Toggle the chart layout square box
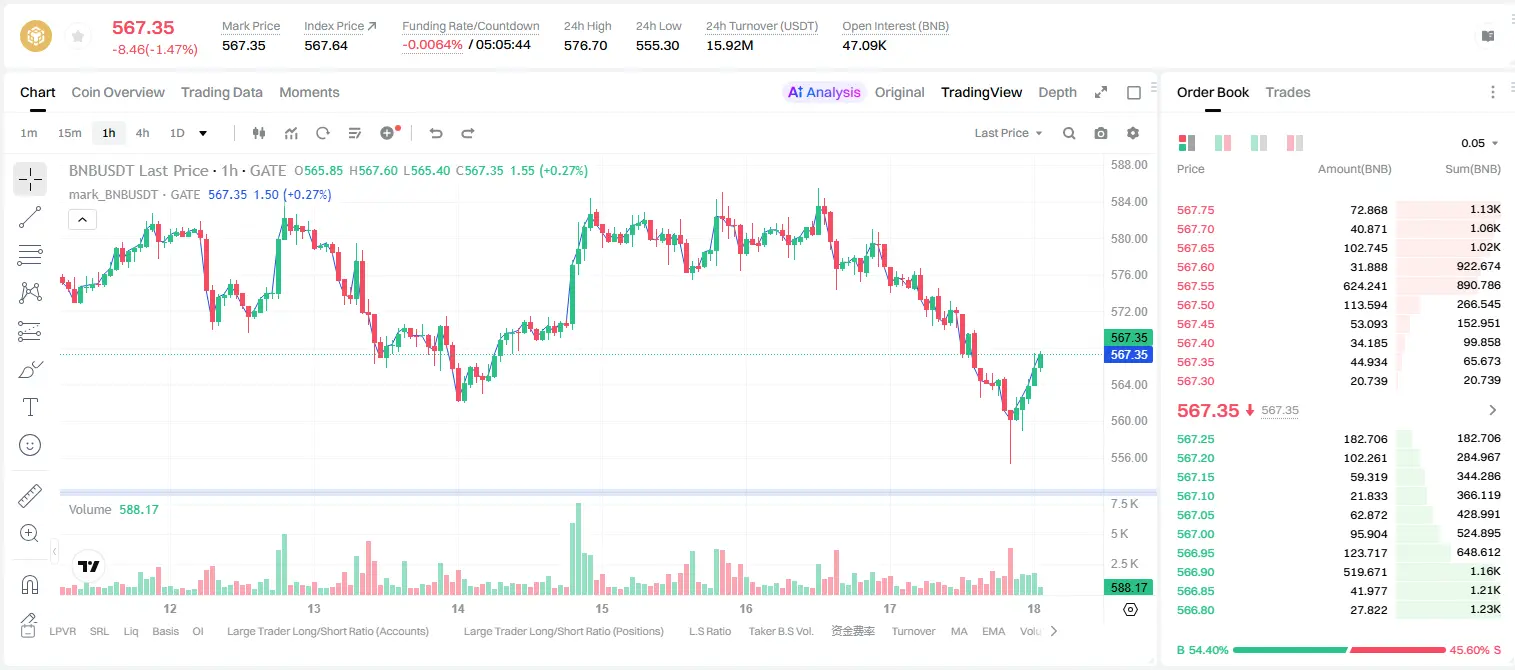This screenshot has height=670, width=1515. (x=1134, y=93)
